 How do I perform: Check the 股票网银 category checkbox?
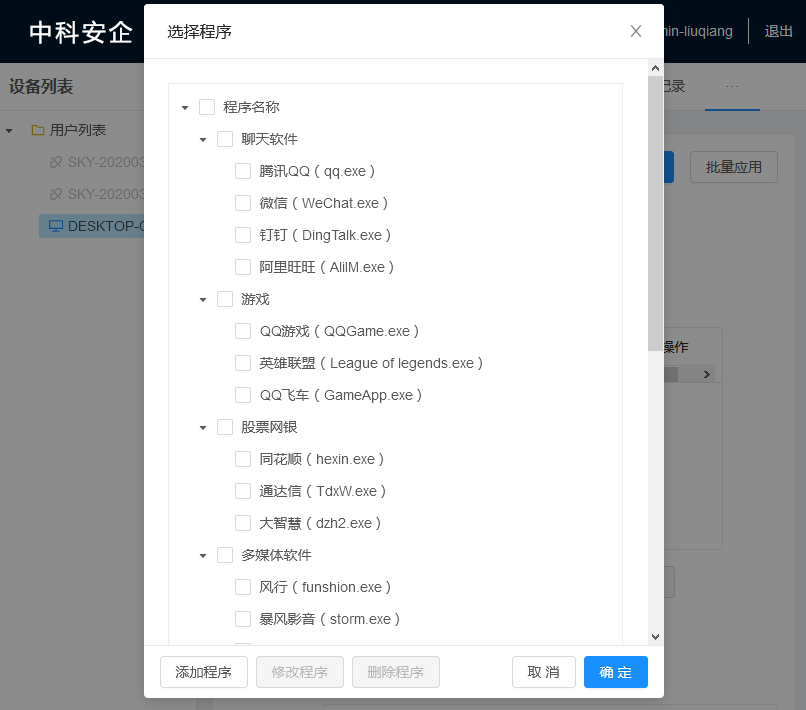tap(225, 427)
